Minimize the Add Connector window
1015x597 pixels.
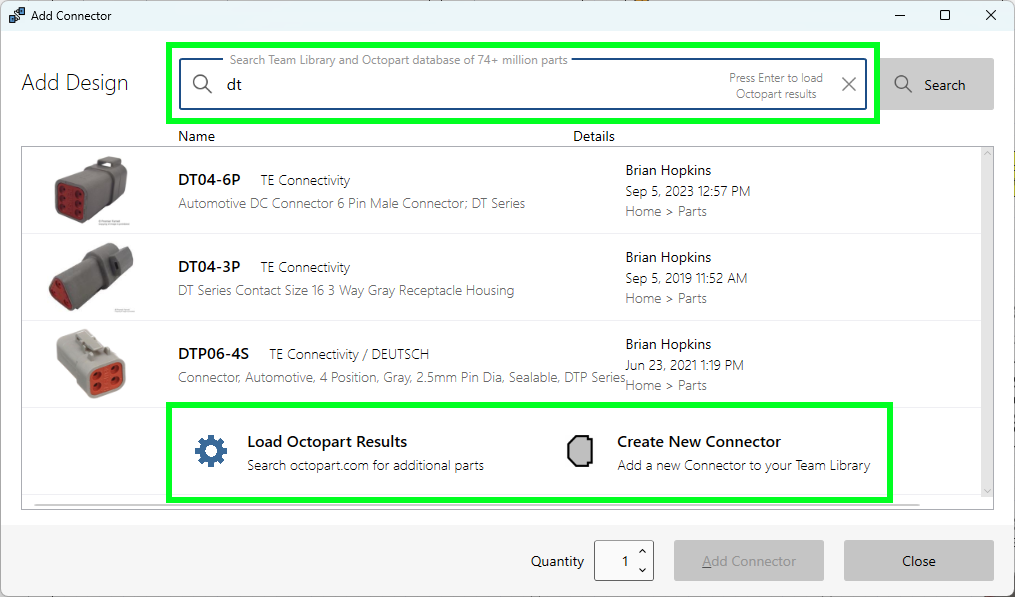tap(900, 15)
